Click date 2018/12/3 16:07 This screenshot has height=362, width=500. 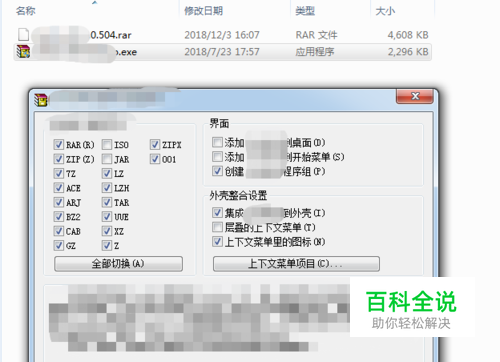222,35
